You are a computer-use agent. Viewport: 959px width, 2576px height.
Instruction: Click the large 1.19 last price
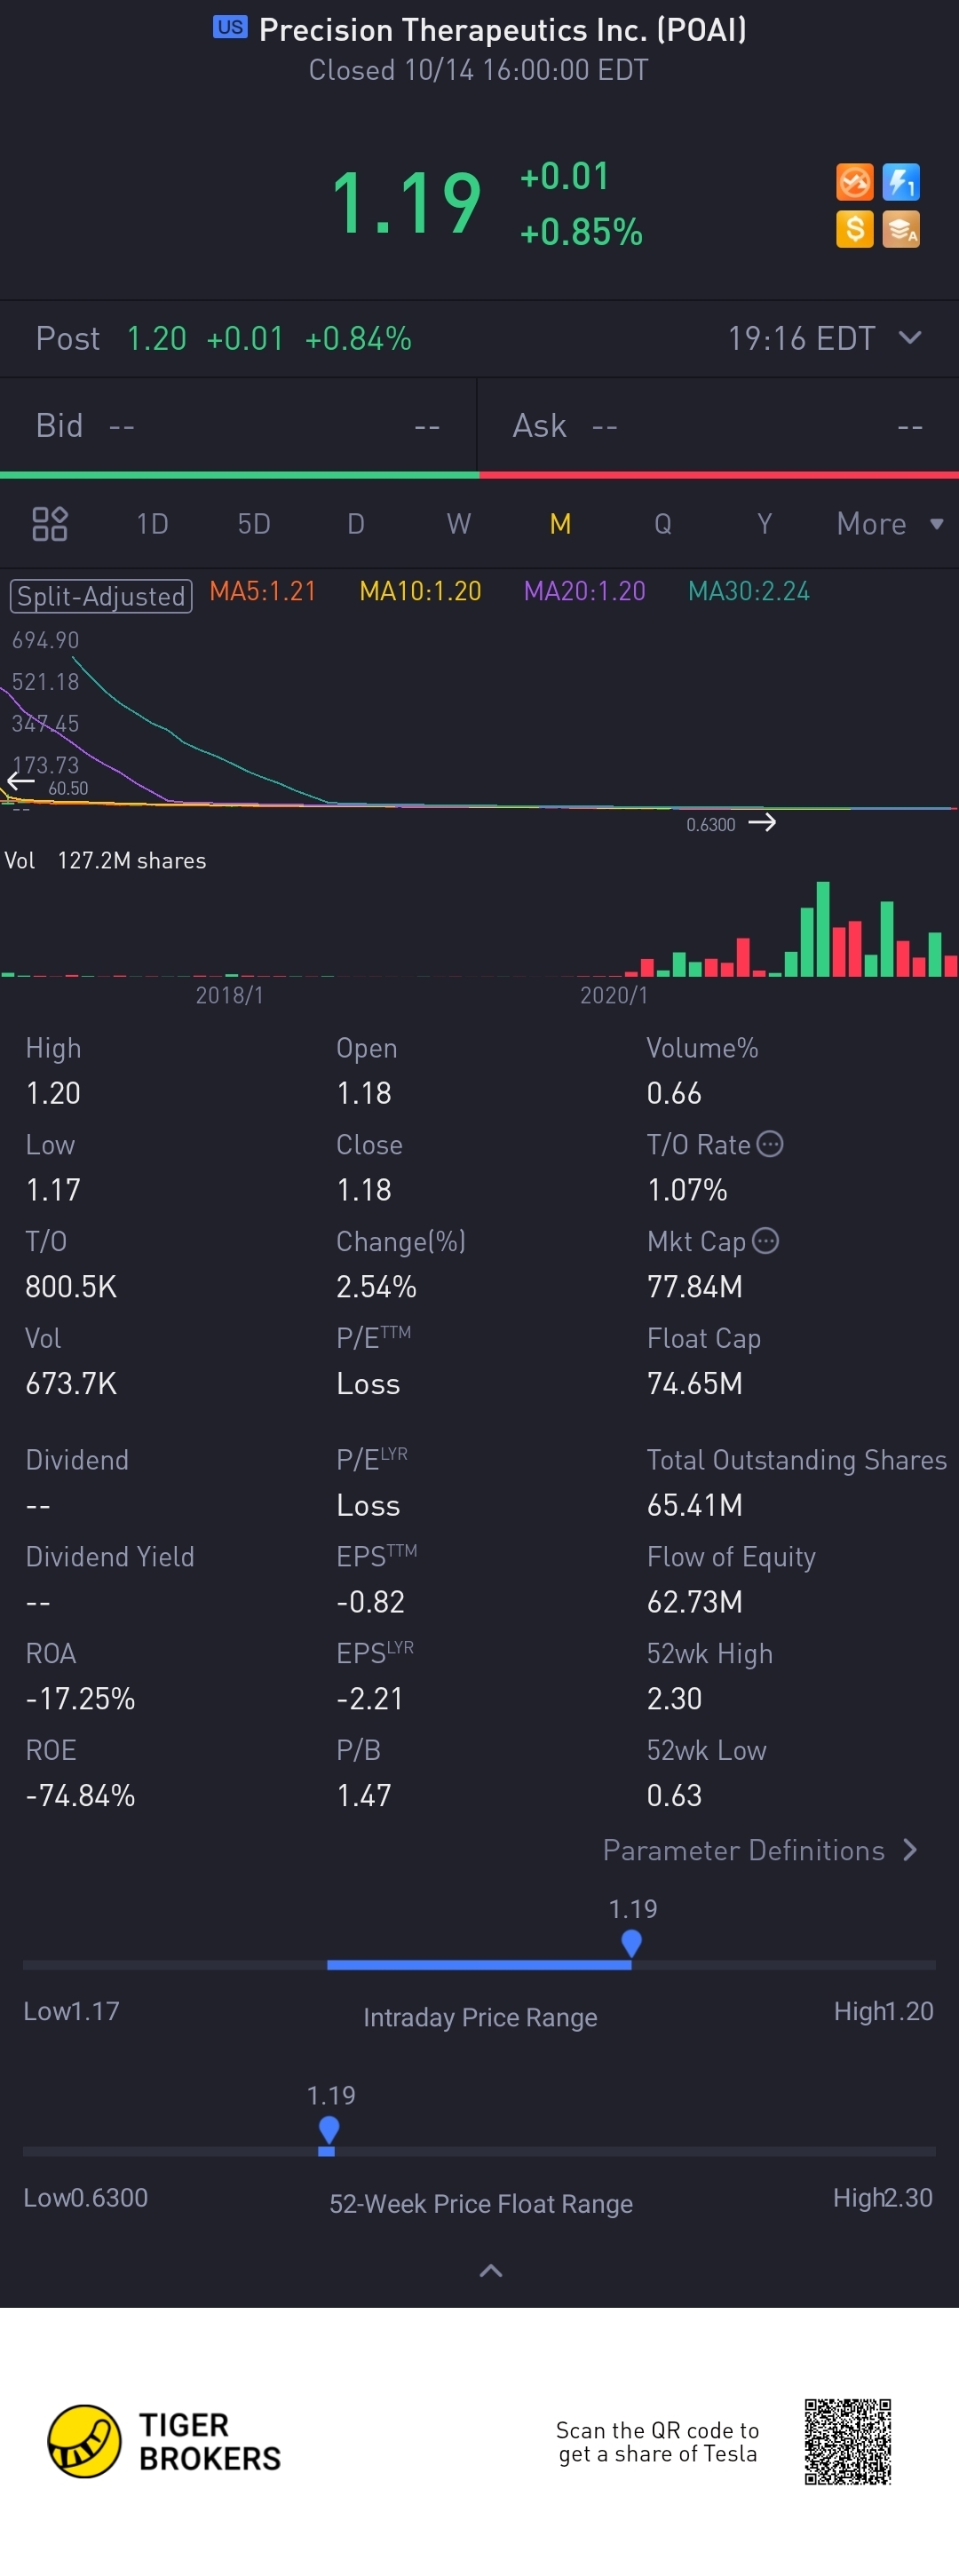[406, 203]
